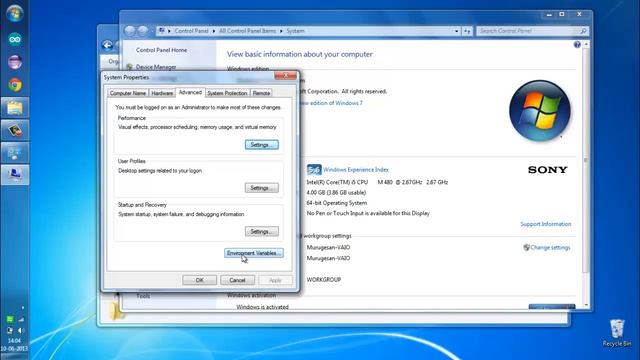The height and width of the screenshot is (360, 640).
Task: Click OK in System Properties
Action: (x=200, y=280)
